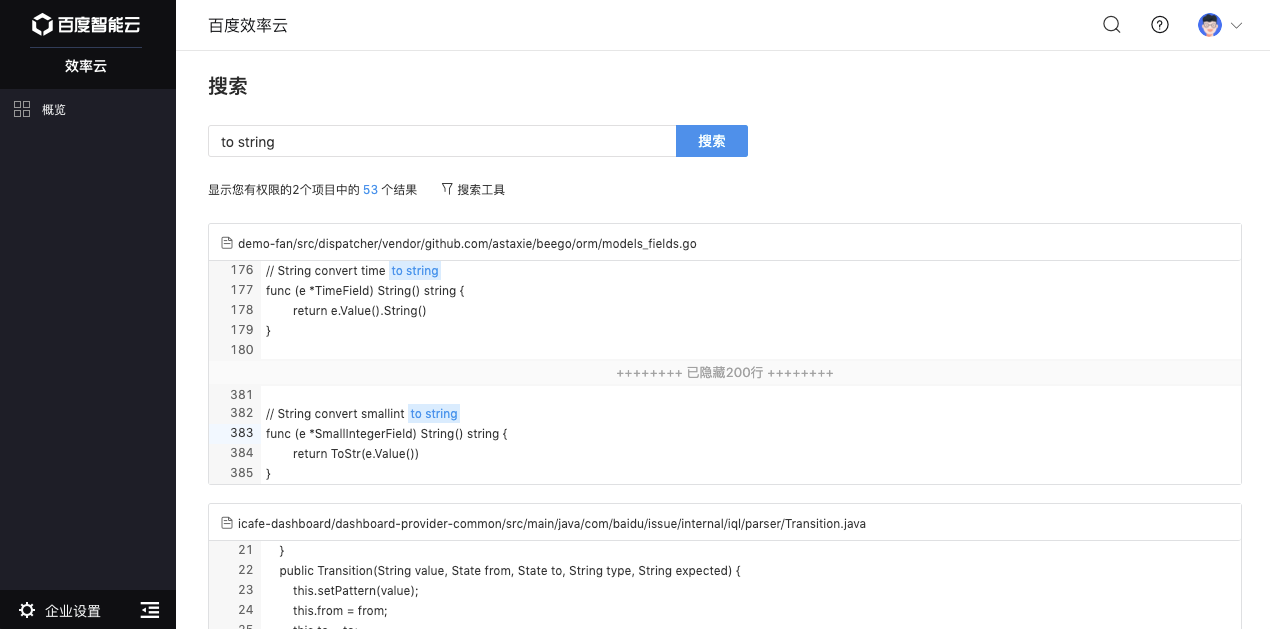This screenshot has width=1270, height=629.
Task: Expand the user account dropdown arrow
Action: point(1236,26)
